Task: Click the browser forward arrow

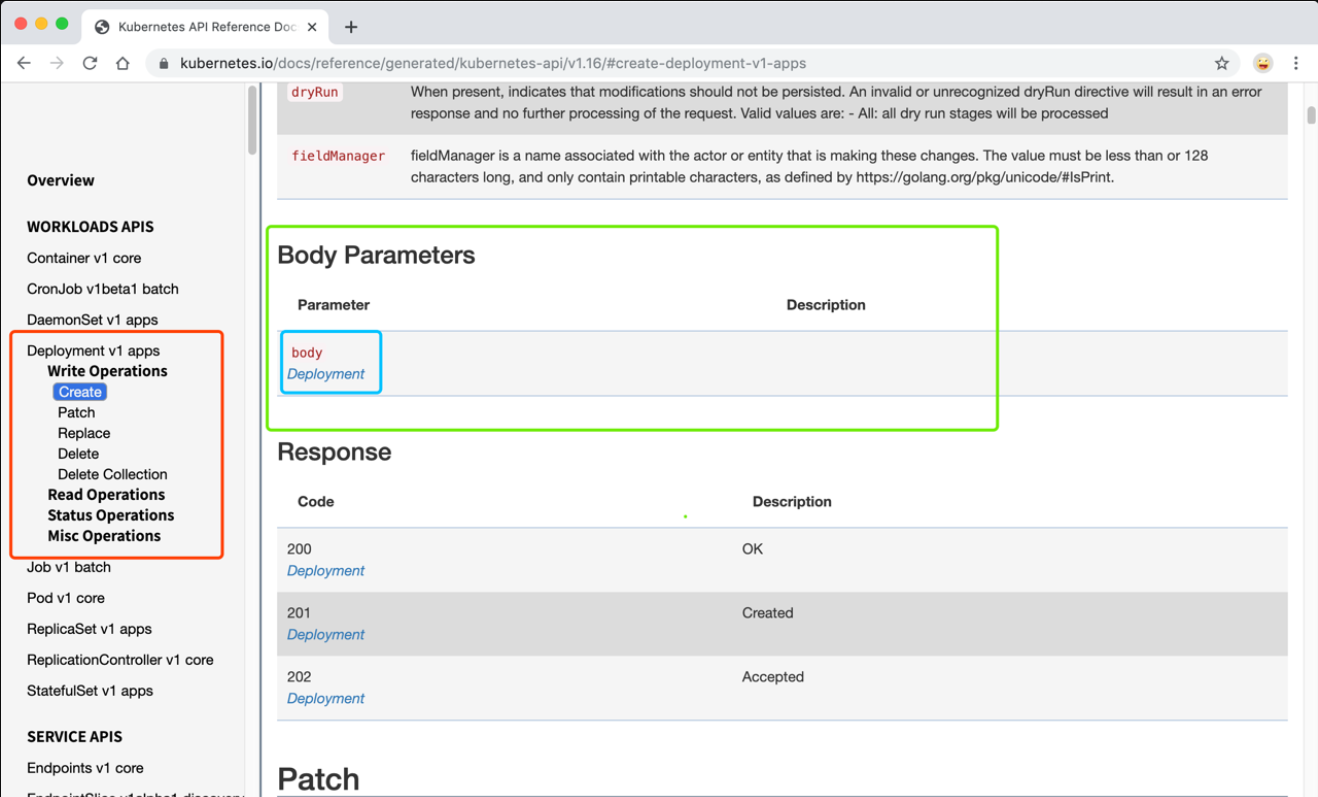Action: pos(57,63)
